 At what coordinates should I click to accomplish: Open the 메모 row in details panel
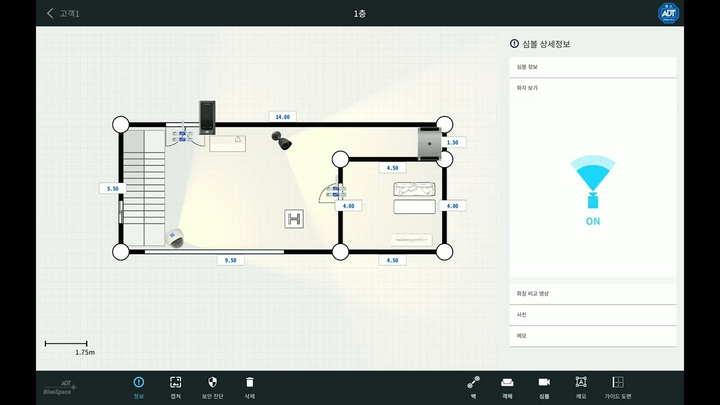tap(593, 336)
